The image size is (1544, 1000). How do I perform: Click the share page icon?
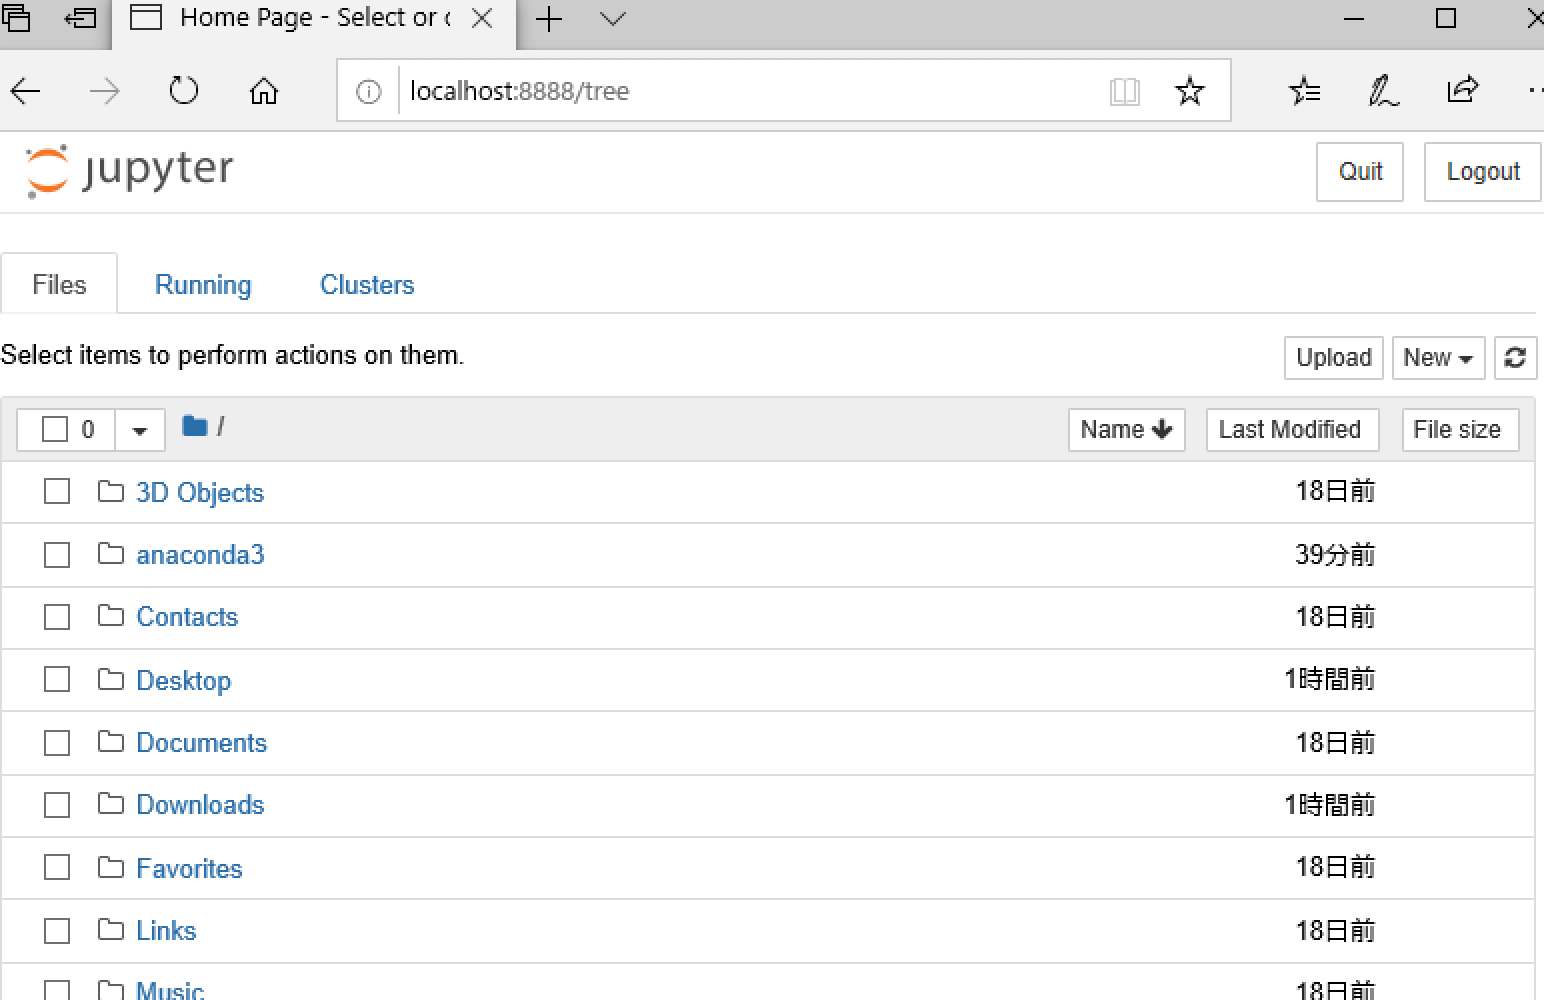[1462, 91]
